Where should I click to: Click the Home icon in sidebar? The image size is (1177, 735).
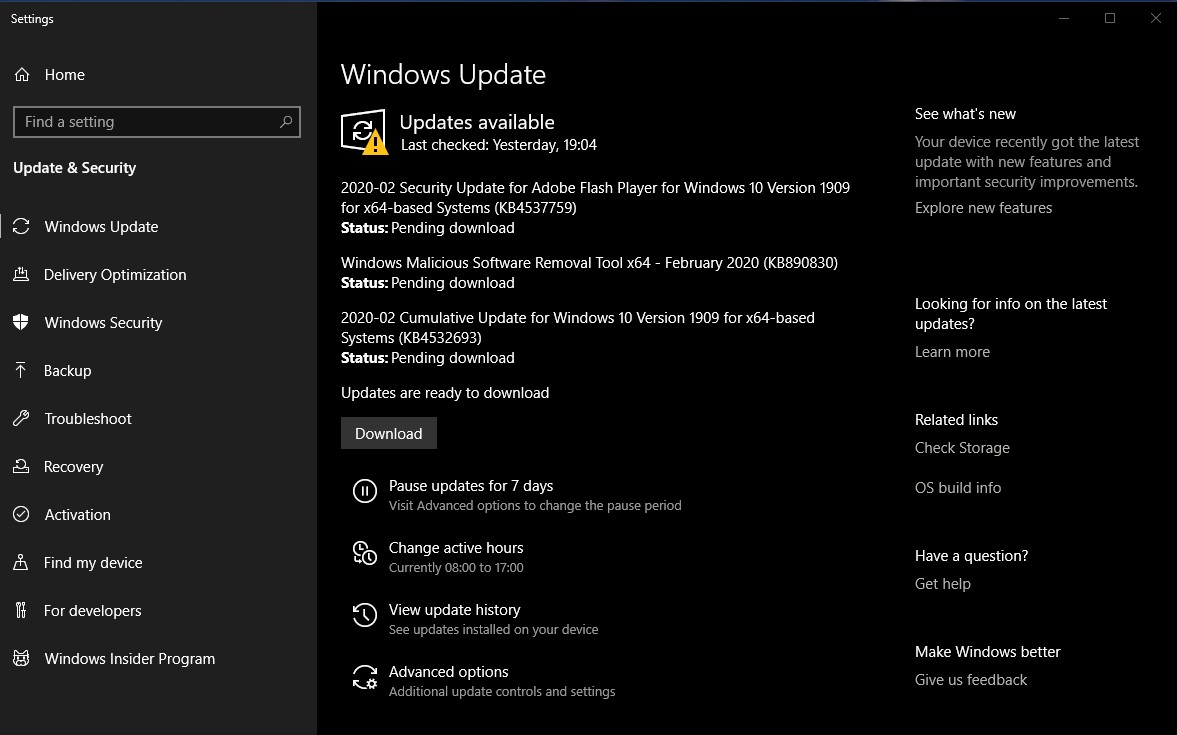pyautogui.click(x=22, y=75)
